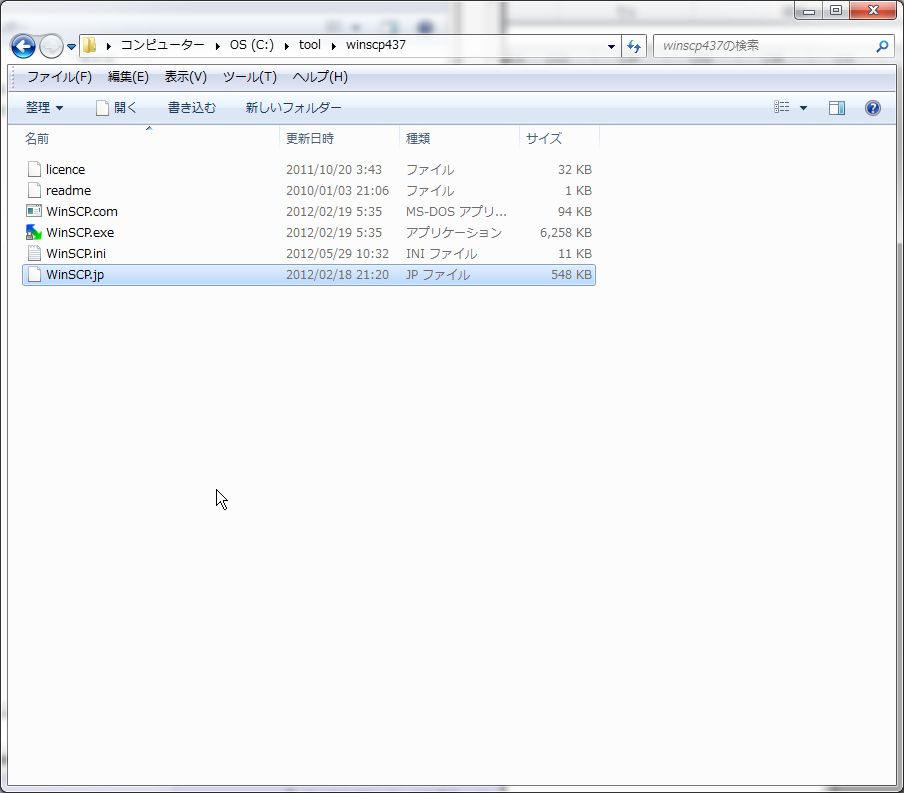Image resolution: width=904 pixels, height=793 pixels.
Task: Open the 編集(E) menu
Action: (x=128, y=77)
